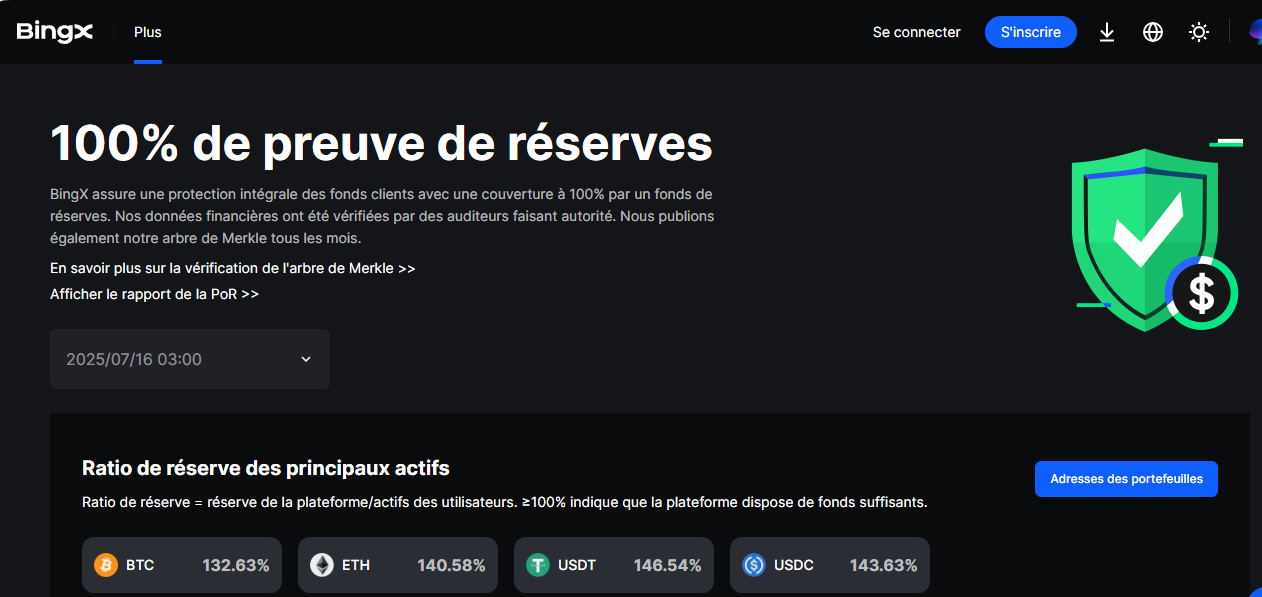
Task: Select the USDC coin icon
Action: pyautogui.click(x=754, y=564)
